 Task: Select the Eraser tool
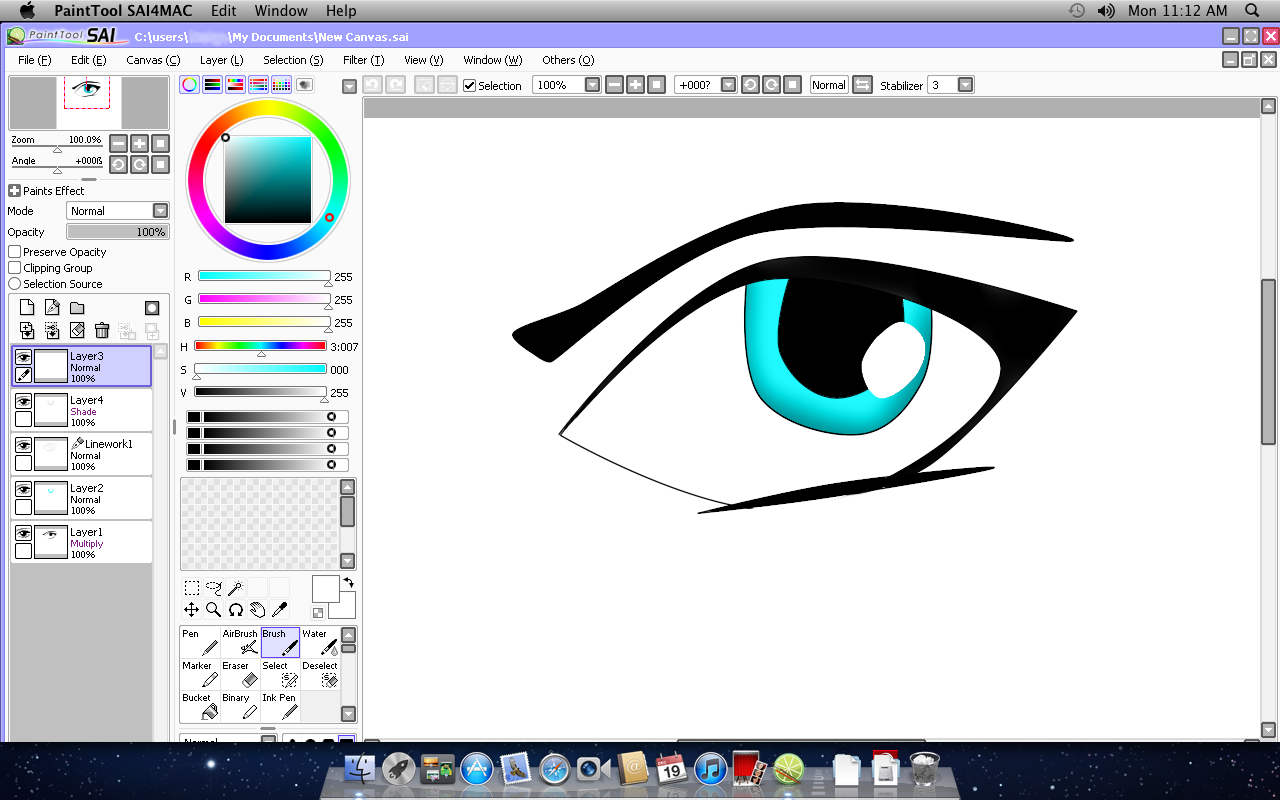coord(240,674)
